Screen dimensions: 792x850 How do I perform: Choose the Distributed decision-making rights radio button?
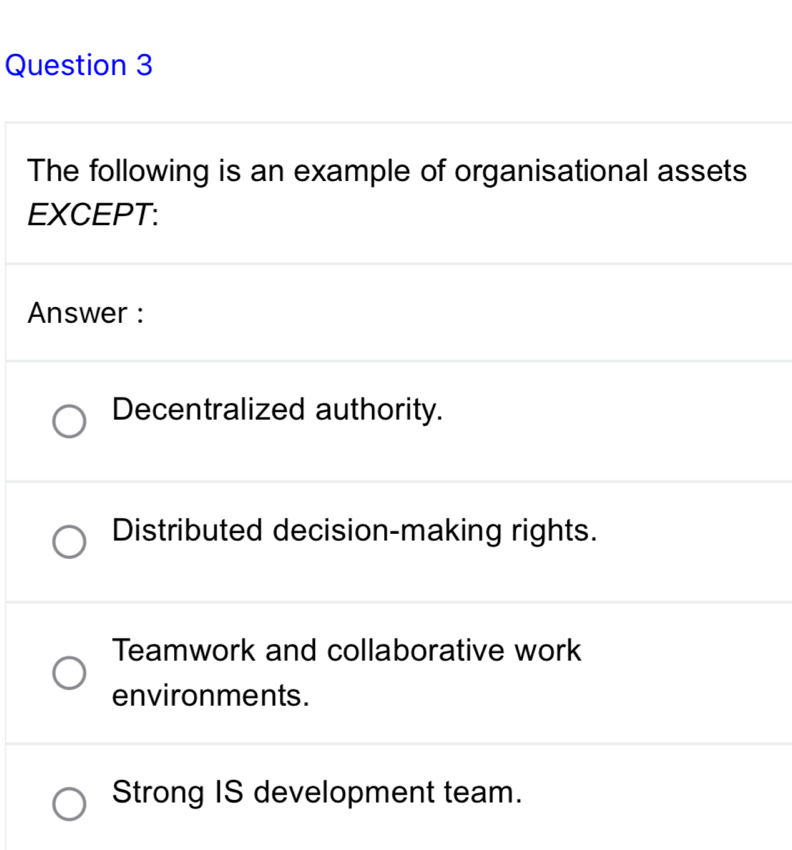pos(70,542)
